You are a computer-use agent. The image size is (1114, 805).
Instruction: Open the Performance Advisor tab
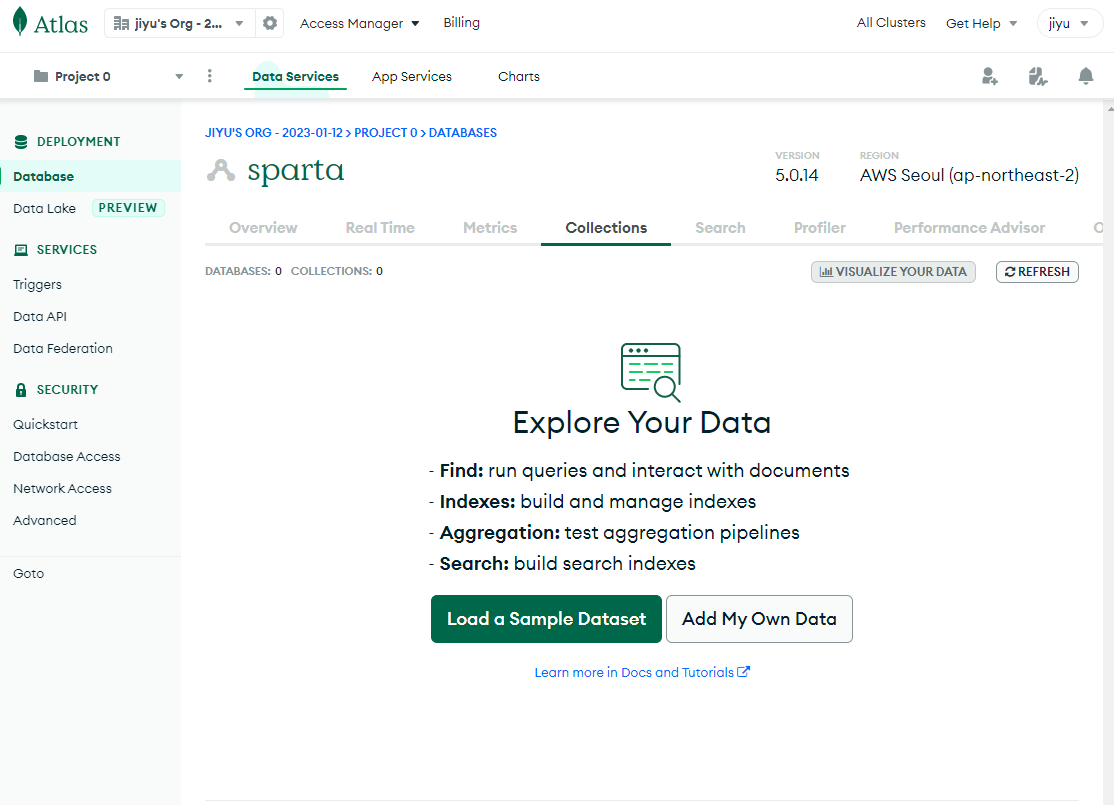[x=969, y=228]
